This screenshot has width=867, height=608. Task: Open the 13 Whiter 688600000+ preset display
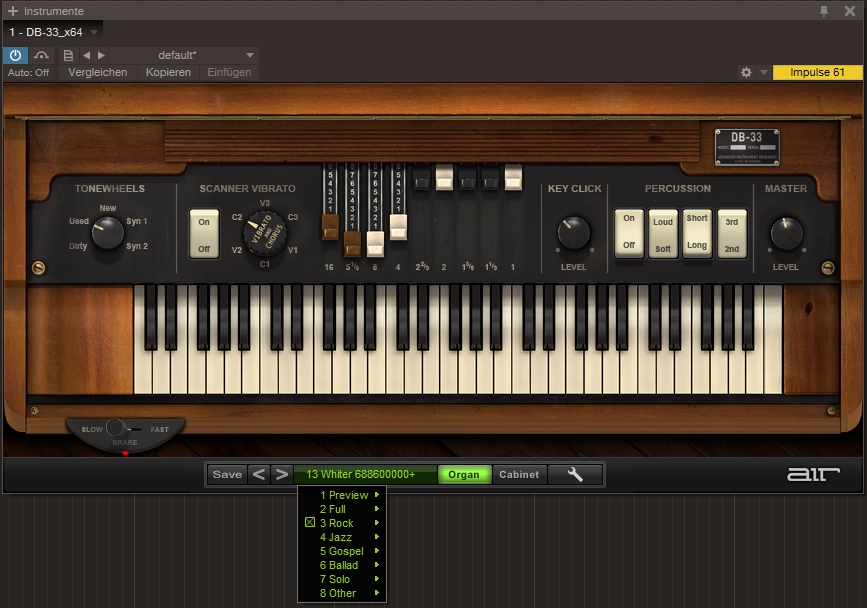[365, 474]
